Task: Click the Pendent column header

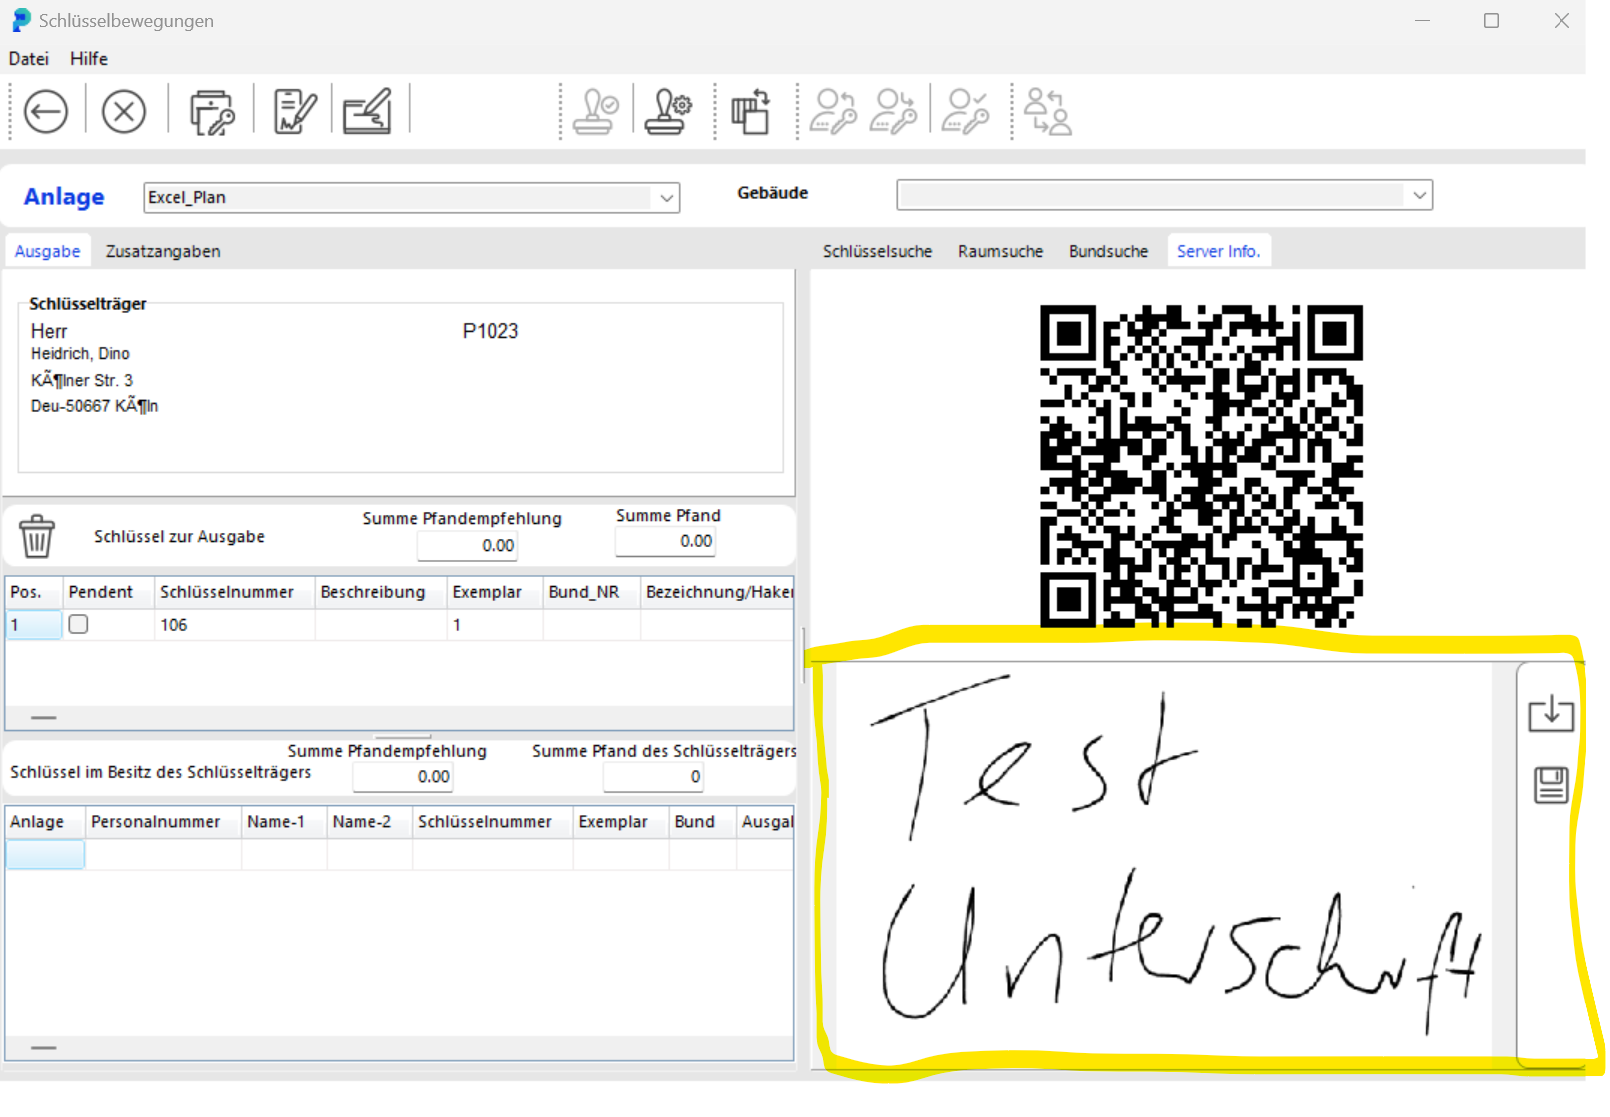Action: coord(109,592)
